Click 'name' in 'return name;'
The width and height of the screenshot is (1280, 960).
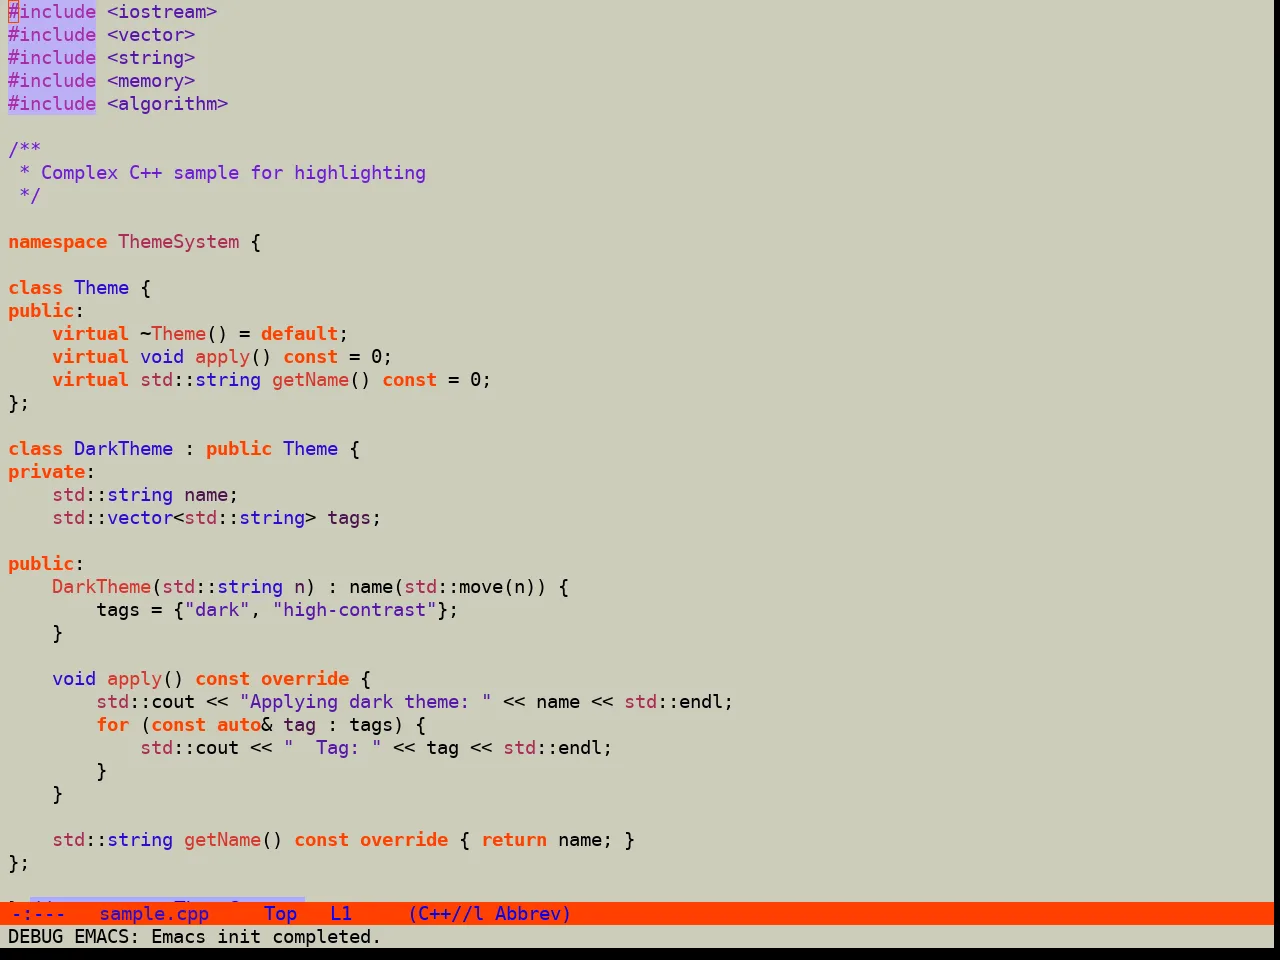coord(580,840)
